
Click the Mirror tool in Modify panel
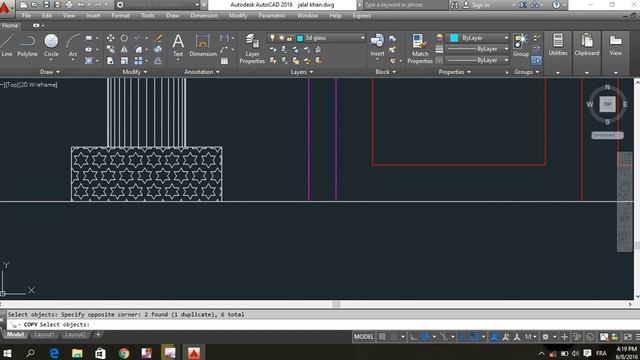[124, 49]
